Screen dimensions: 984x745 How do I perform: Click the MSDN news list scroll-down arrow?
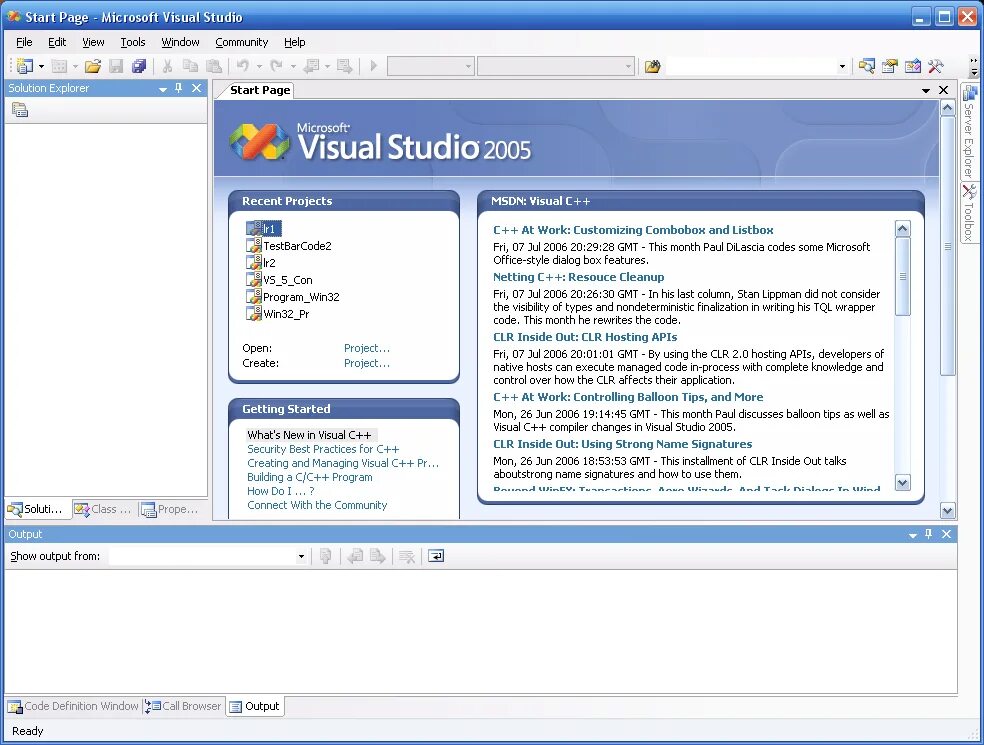(x=902, y=483)
